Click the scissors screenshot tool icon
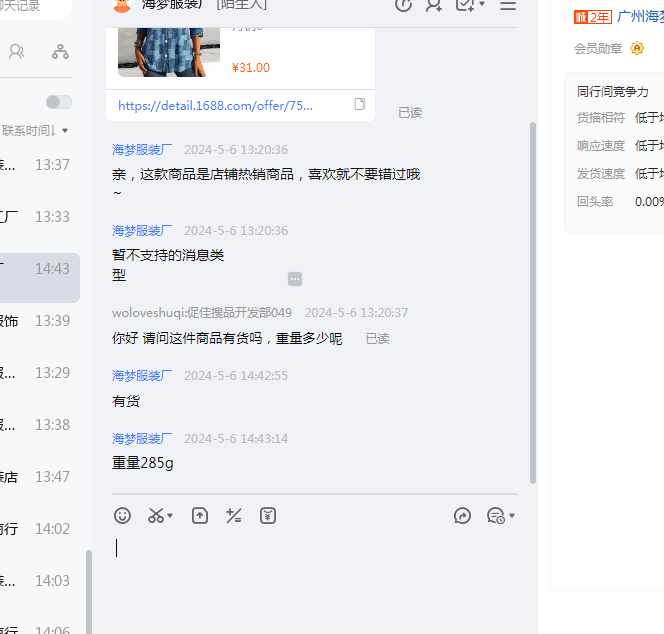The height and width of the screenshot is (634, 664). (156, 516)
